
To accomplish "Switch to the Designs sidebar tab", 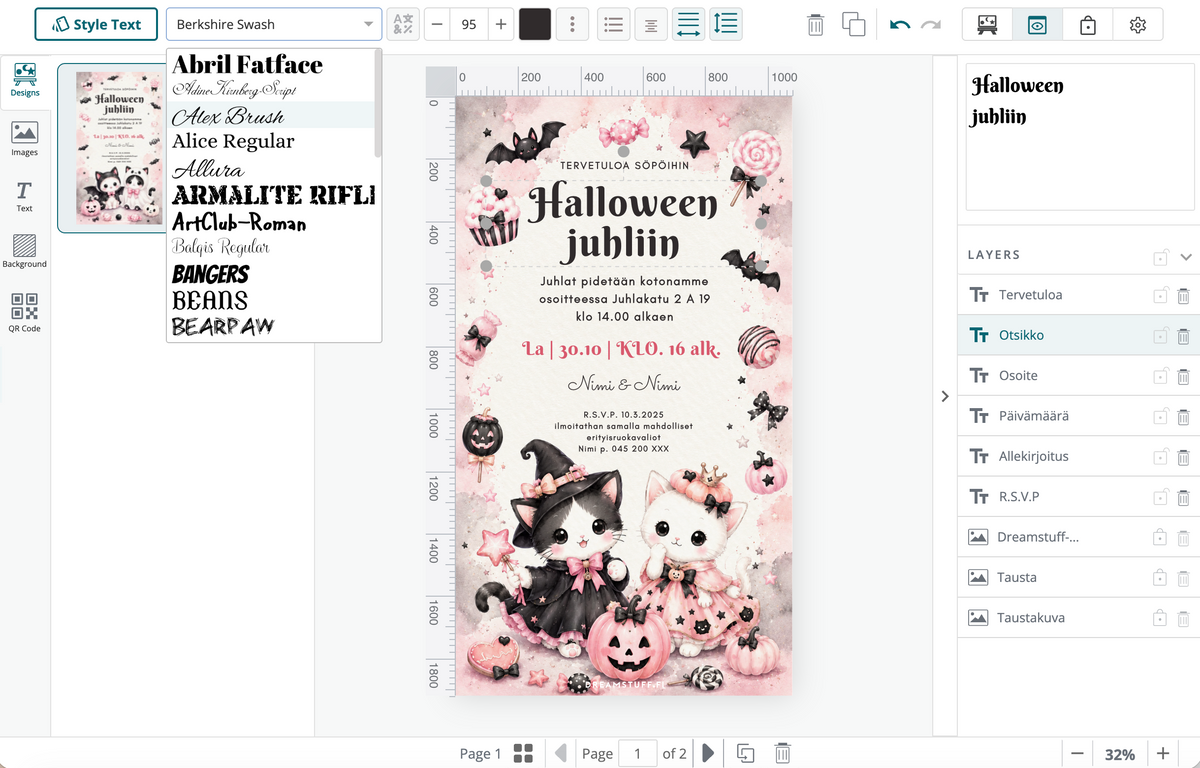I will pos(25,80).
